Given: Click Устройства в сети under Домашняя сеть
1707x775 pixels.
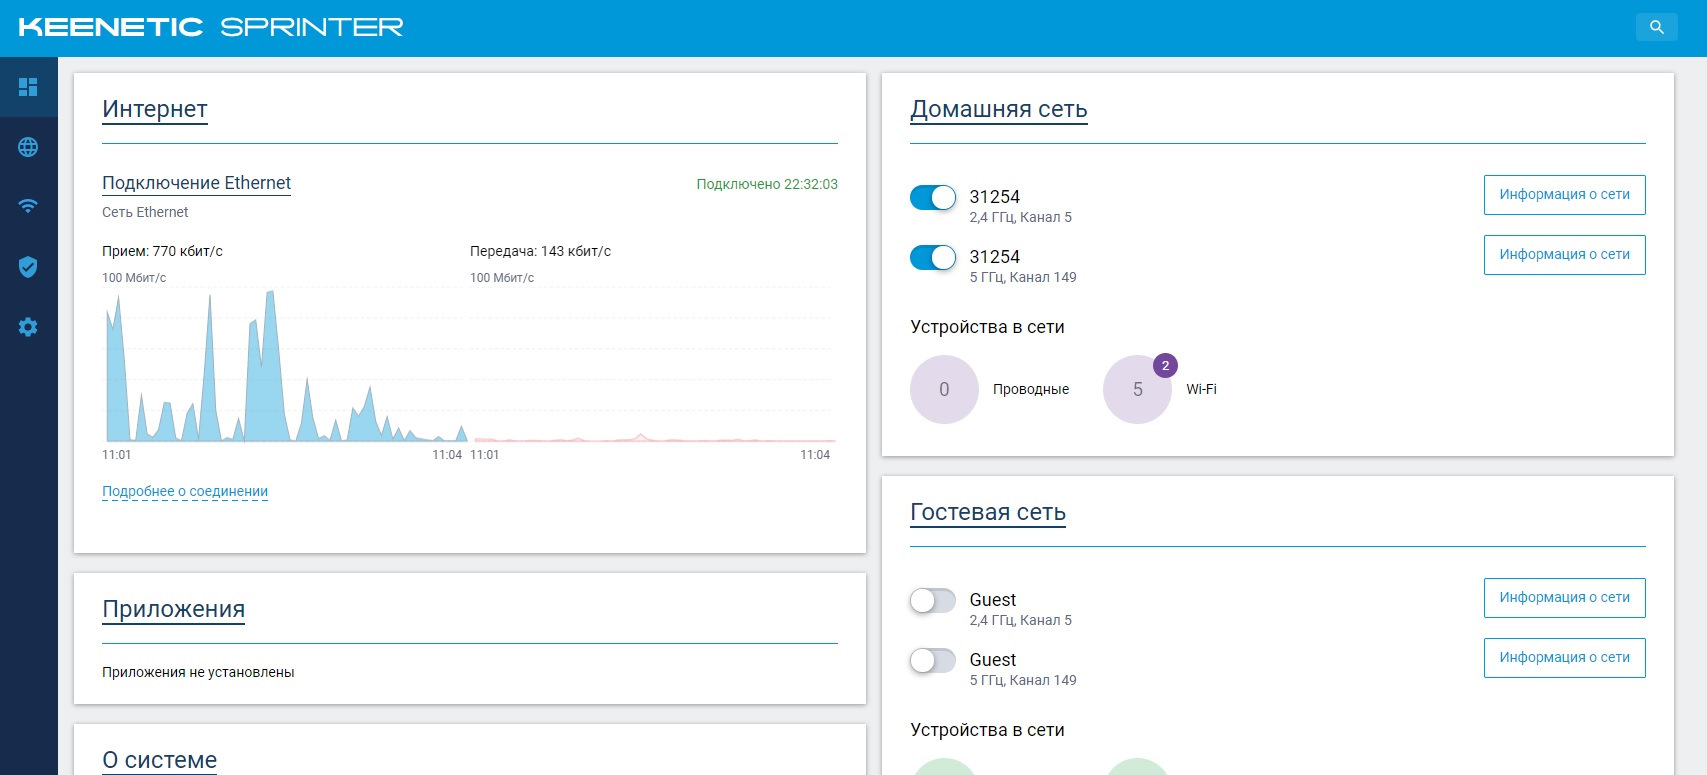Looking at the screenshot, I should click(987, 327).
